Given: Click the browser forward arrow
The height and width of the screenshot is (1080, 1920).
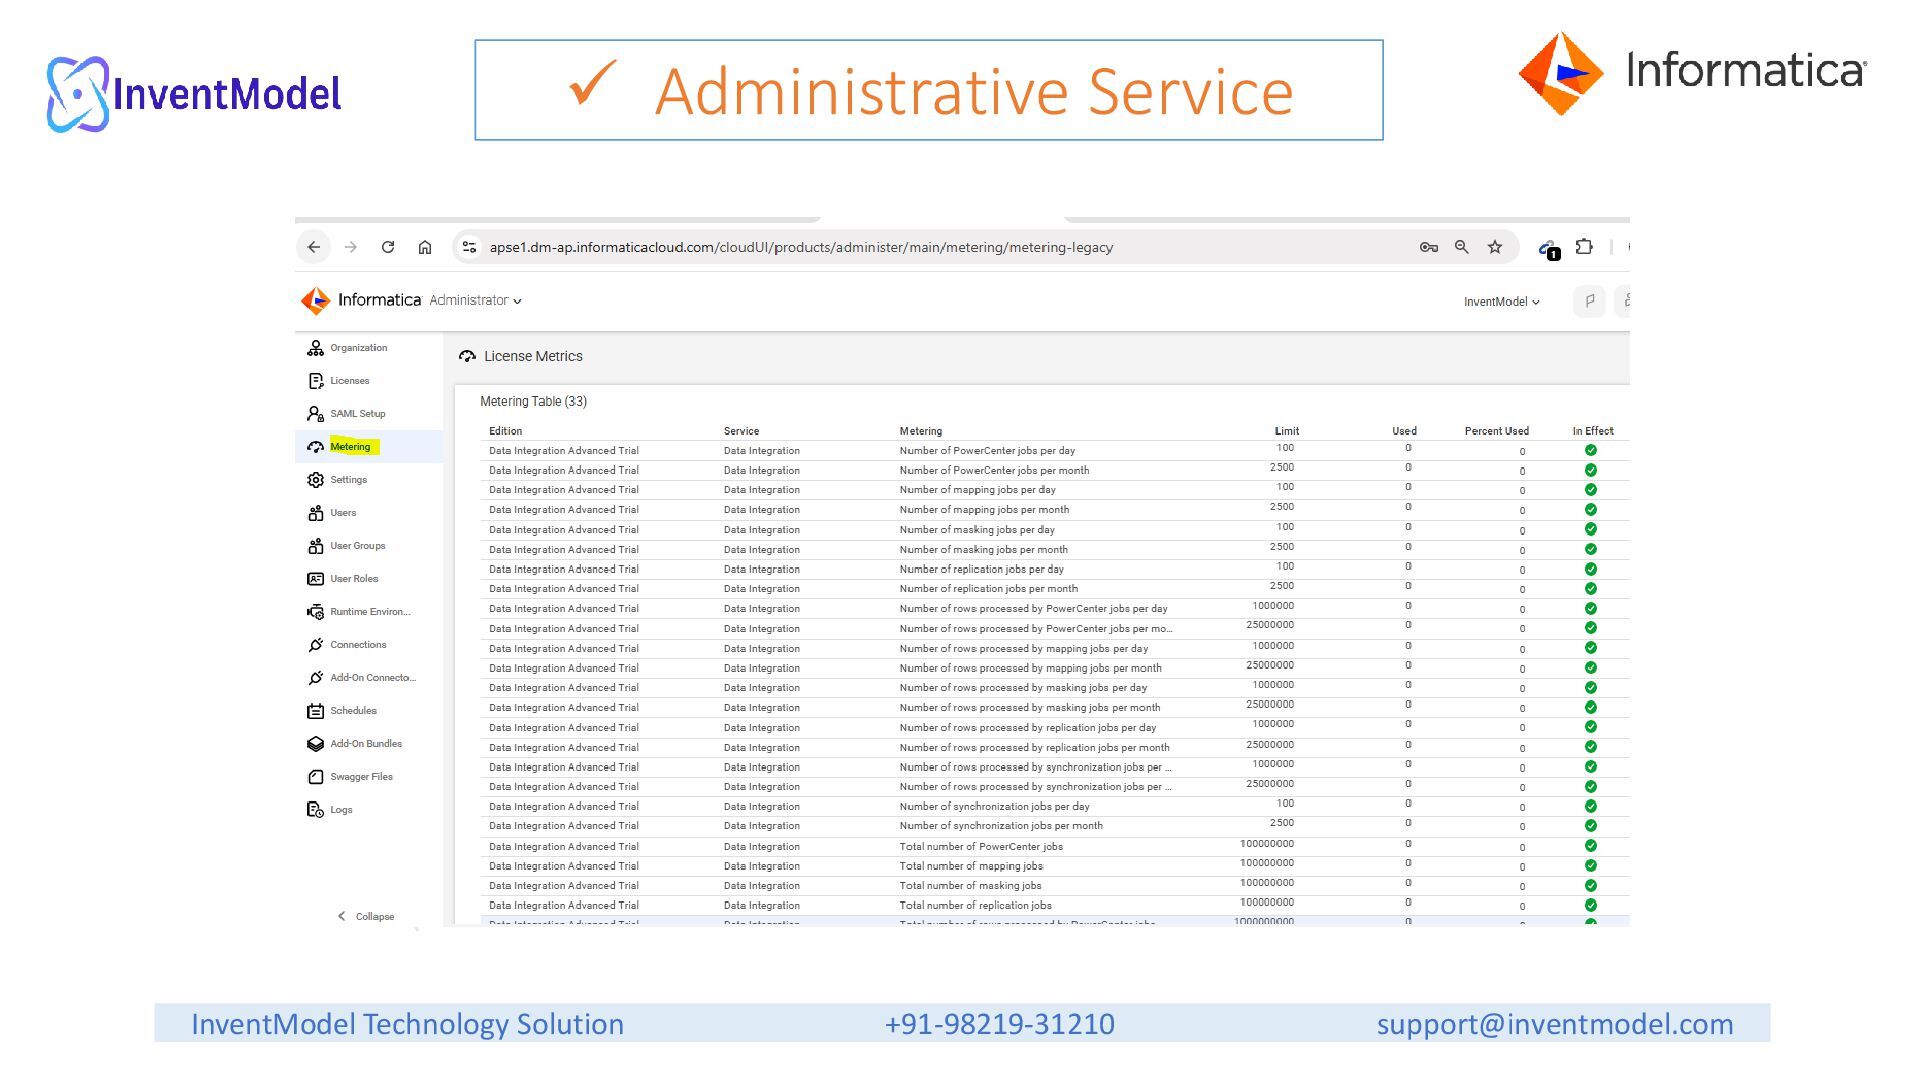Looking at the screenshot, I should point(351,247).
